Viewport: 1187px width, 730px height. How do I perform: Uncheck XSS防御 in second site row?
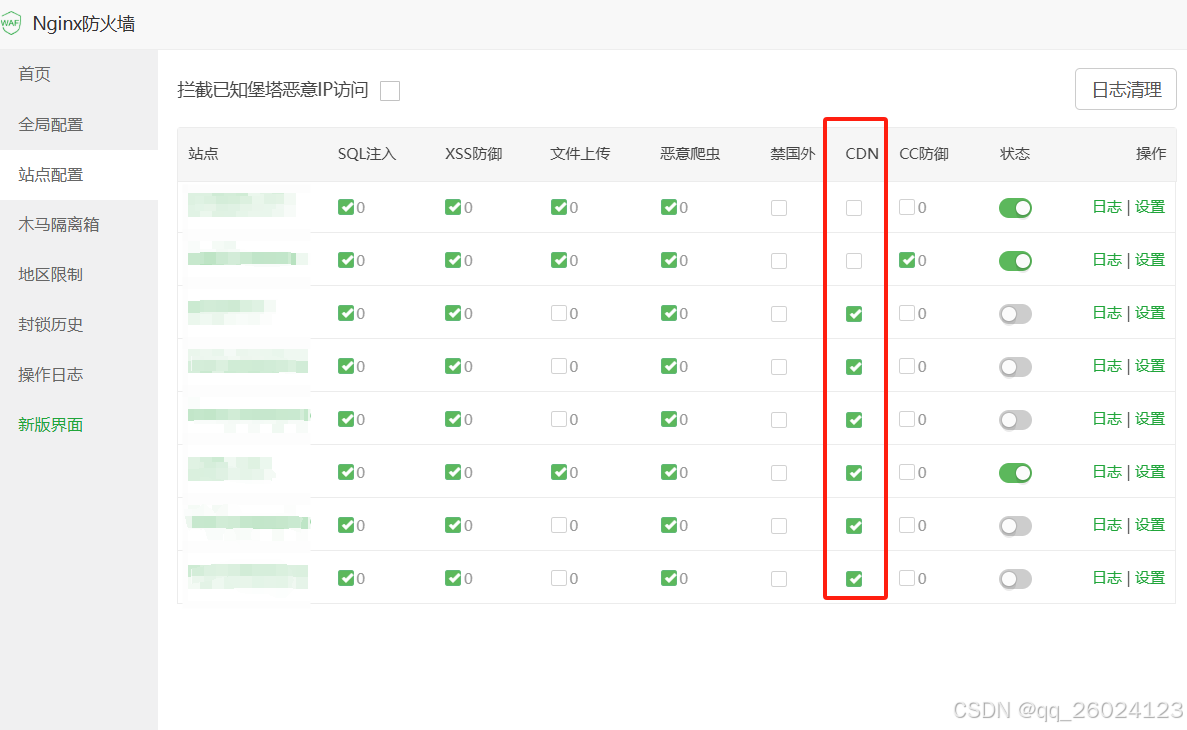pyautogui.click(x=453, y=260)
